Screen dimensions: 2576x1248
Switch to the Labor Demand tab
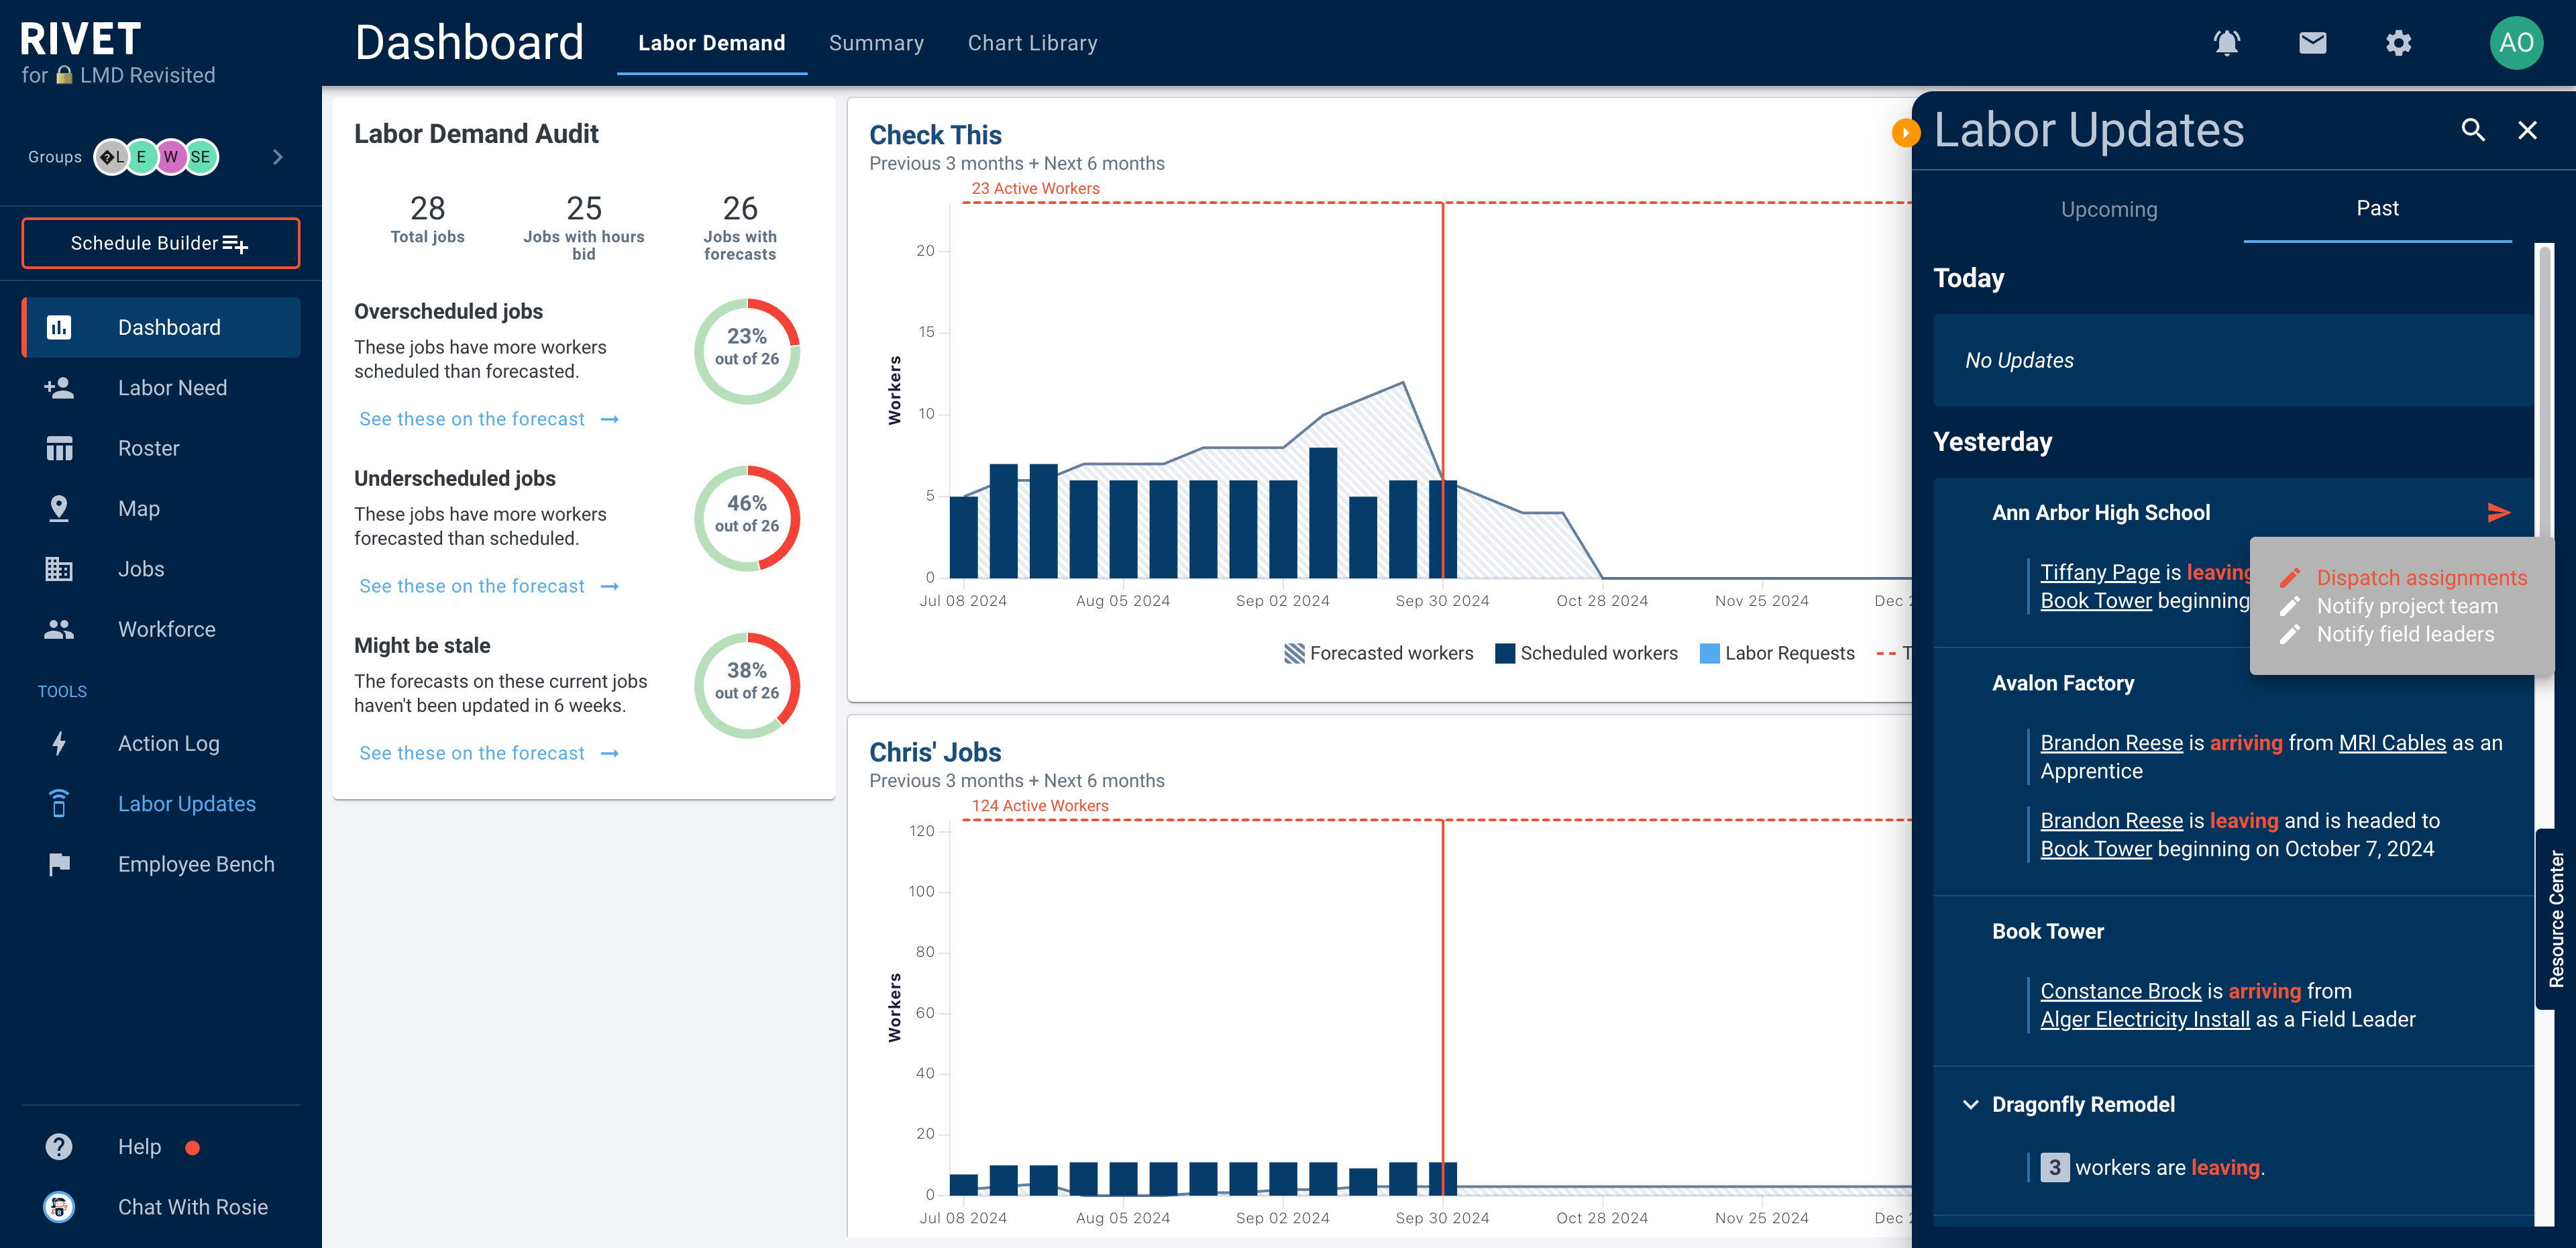pyautogui.click(x=711, y=43)
